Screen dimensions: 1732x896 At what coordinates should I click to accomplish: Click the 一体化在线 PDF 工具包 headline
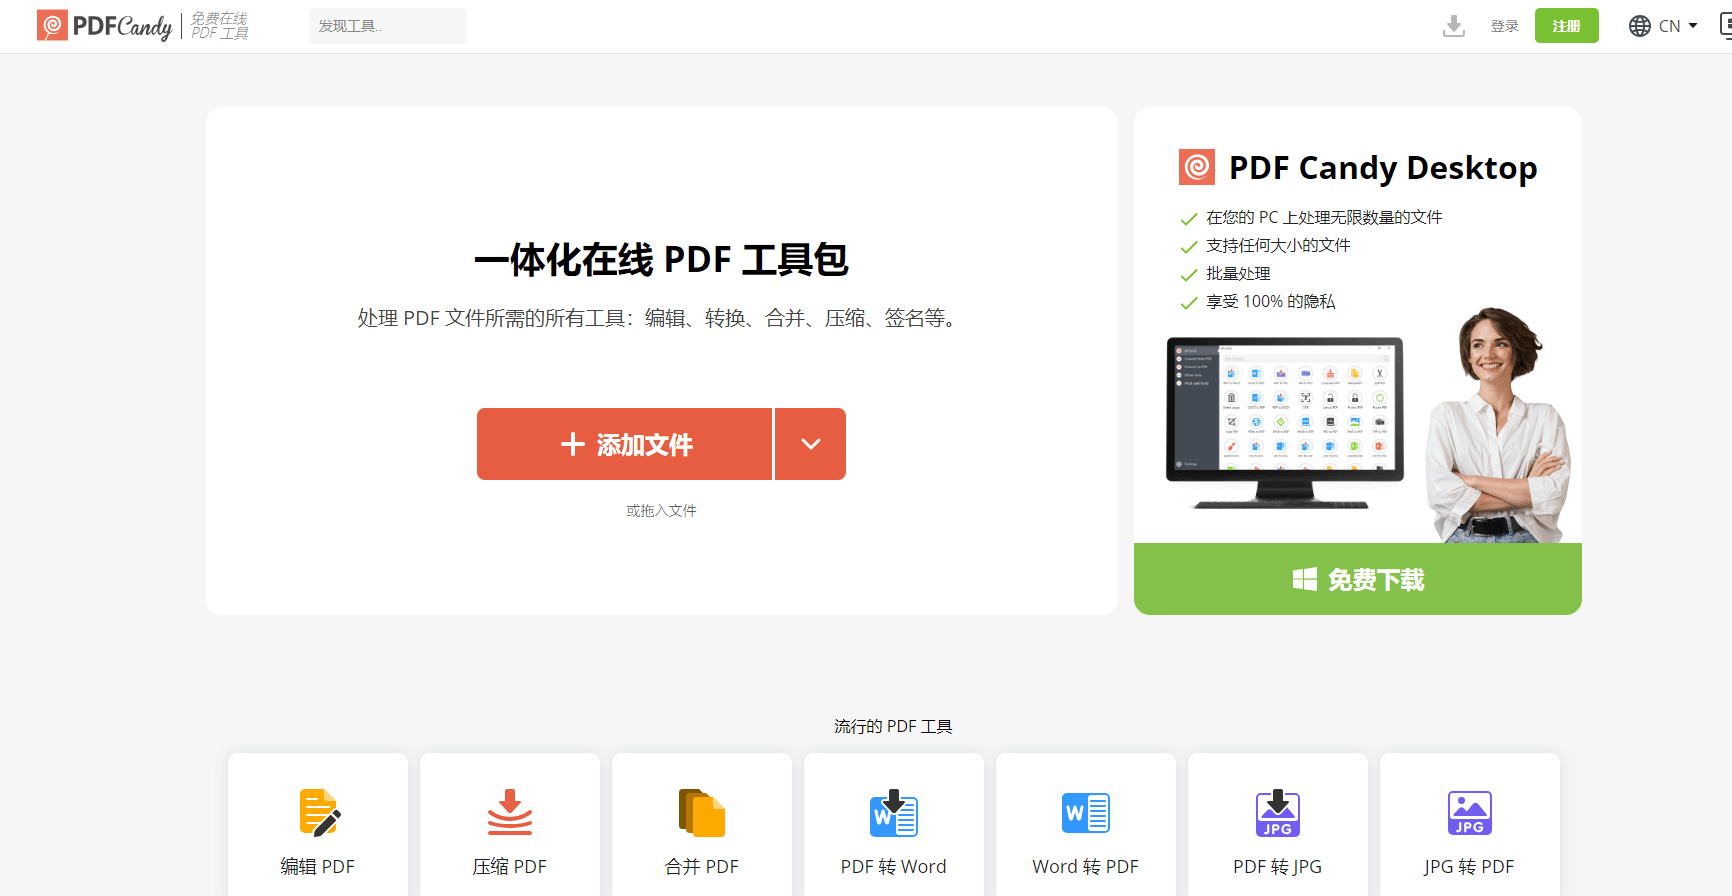[x=661, y=260]
